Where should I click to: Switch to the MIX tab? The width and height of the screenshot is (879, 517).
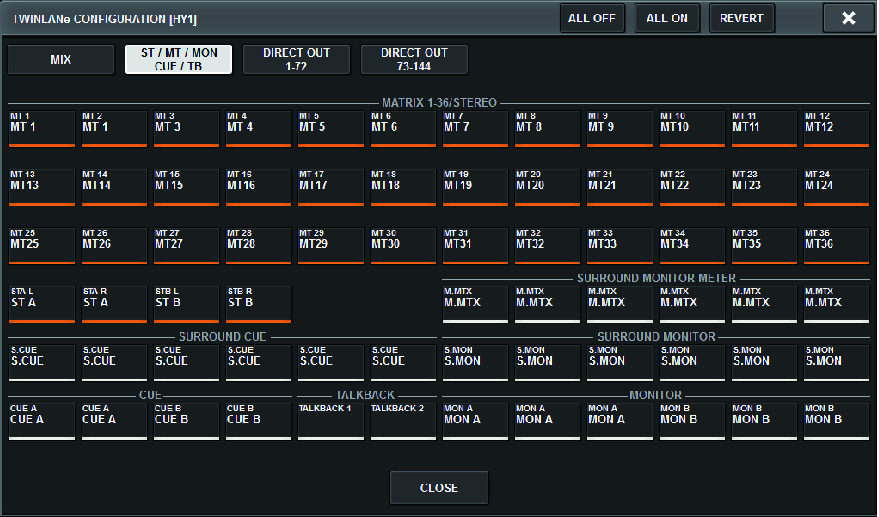coord(61,60)
